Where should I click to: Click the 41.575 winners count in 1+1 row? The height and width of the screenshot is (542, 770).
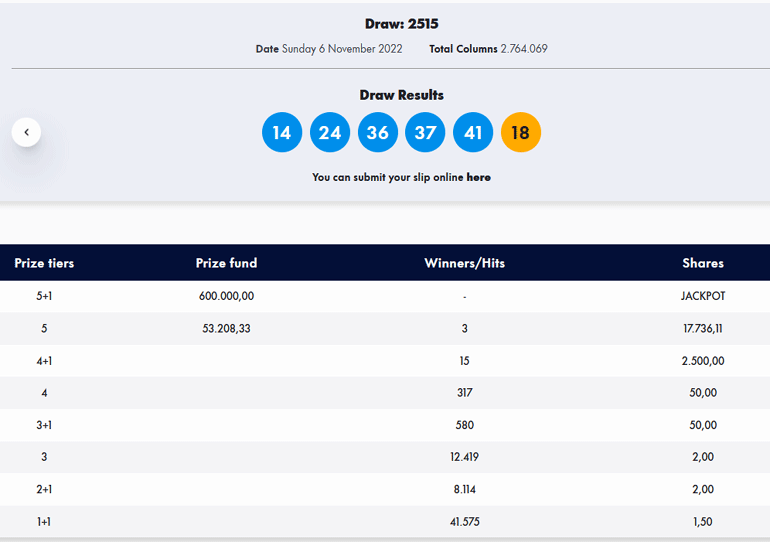point(464,521)
